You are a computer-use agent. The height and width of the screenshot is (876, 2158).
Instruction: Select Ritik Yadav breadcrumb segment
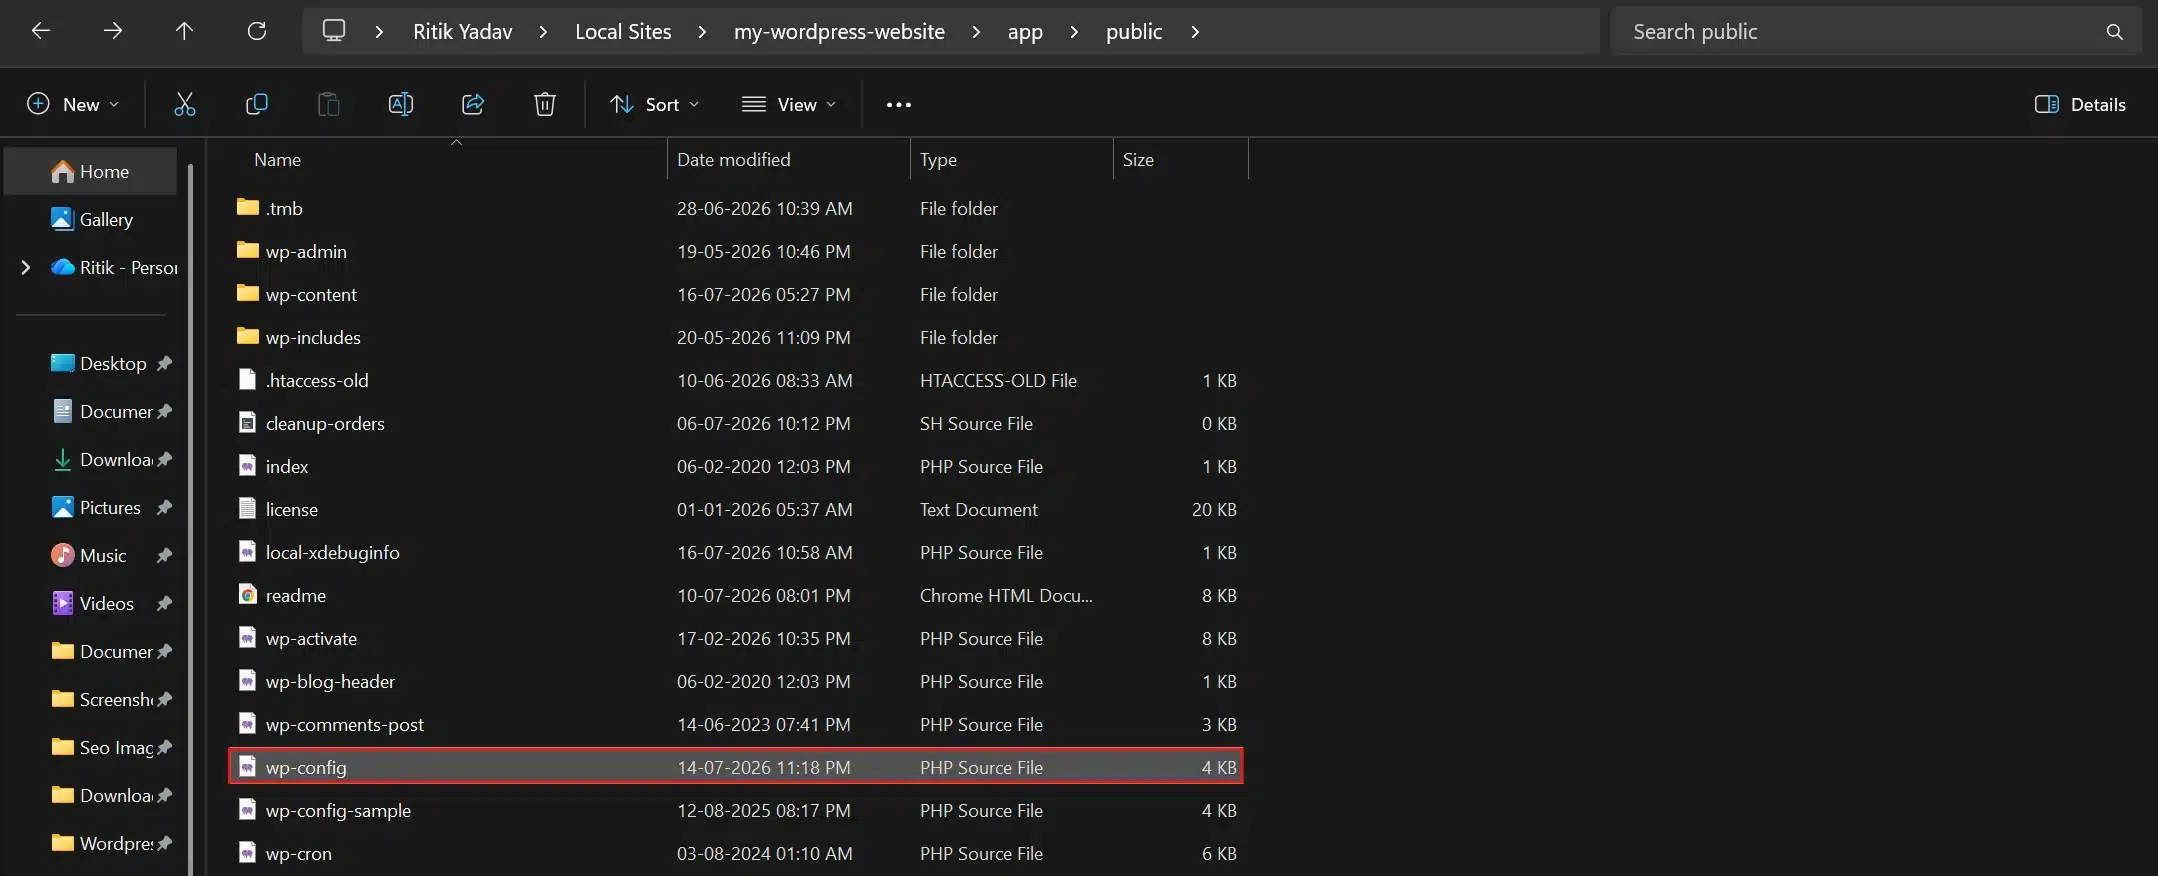point(463,32)
